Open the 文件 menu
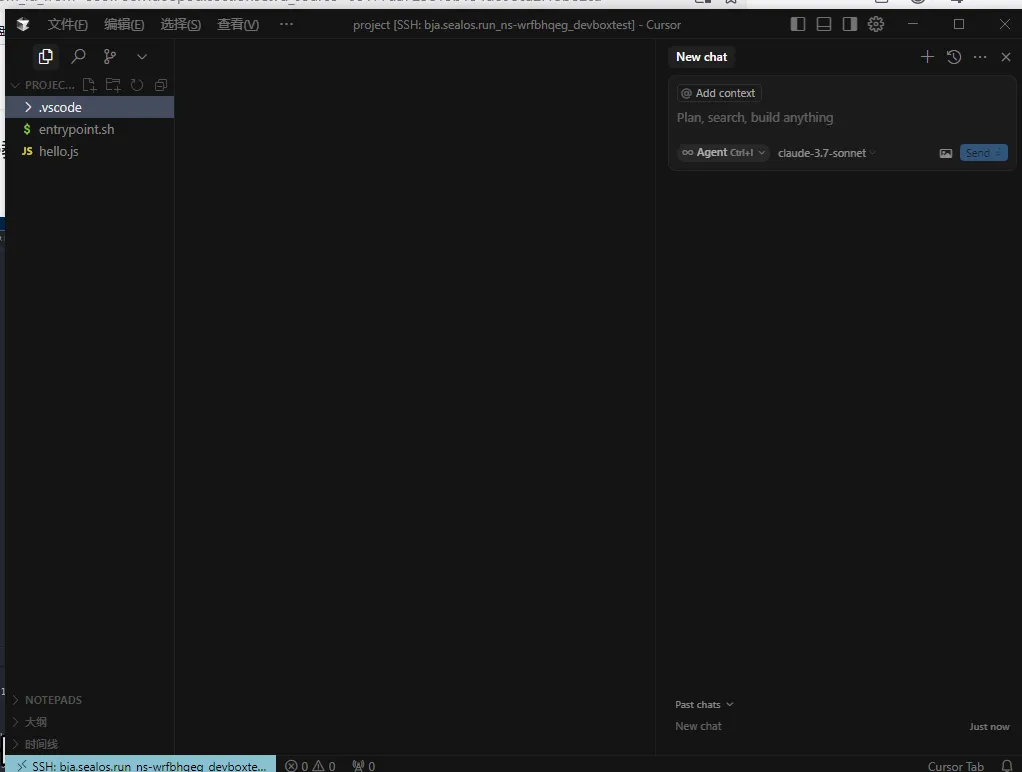 click(67, 24)
